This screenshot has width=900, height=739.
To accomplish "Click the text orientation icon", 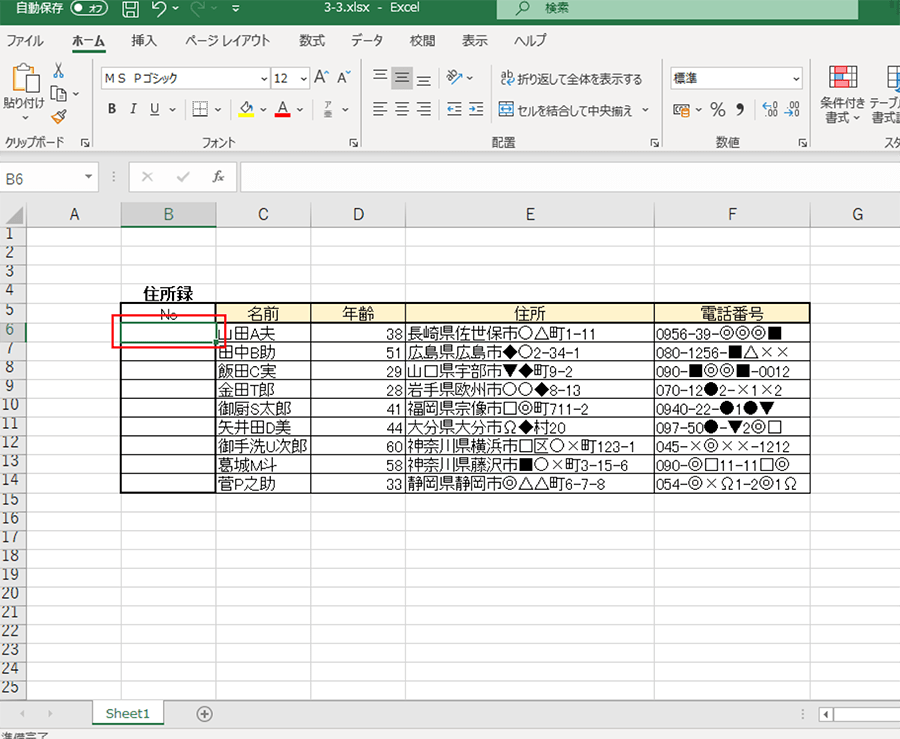I will click(x=455, y=77).
